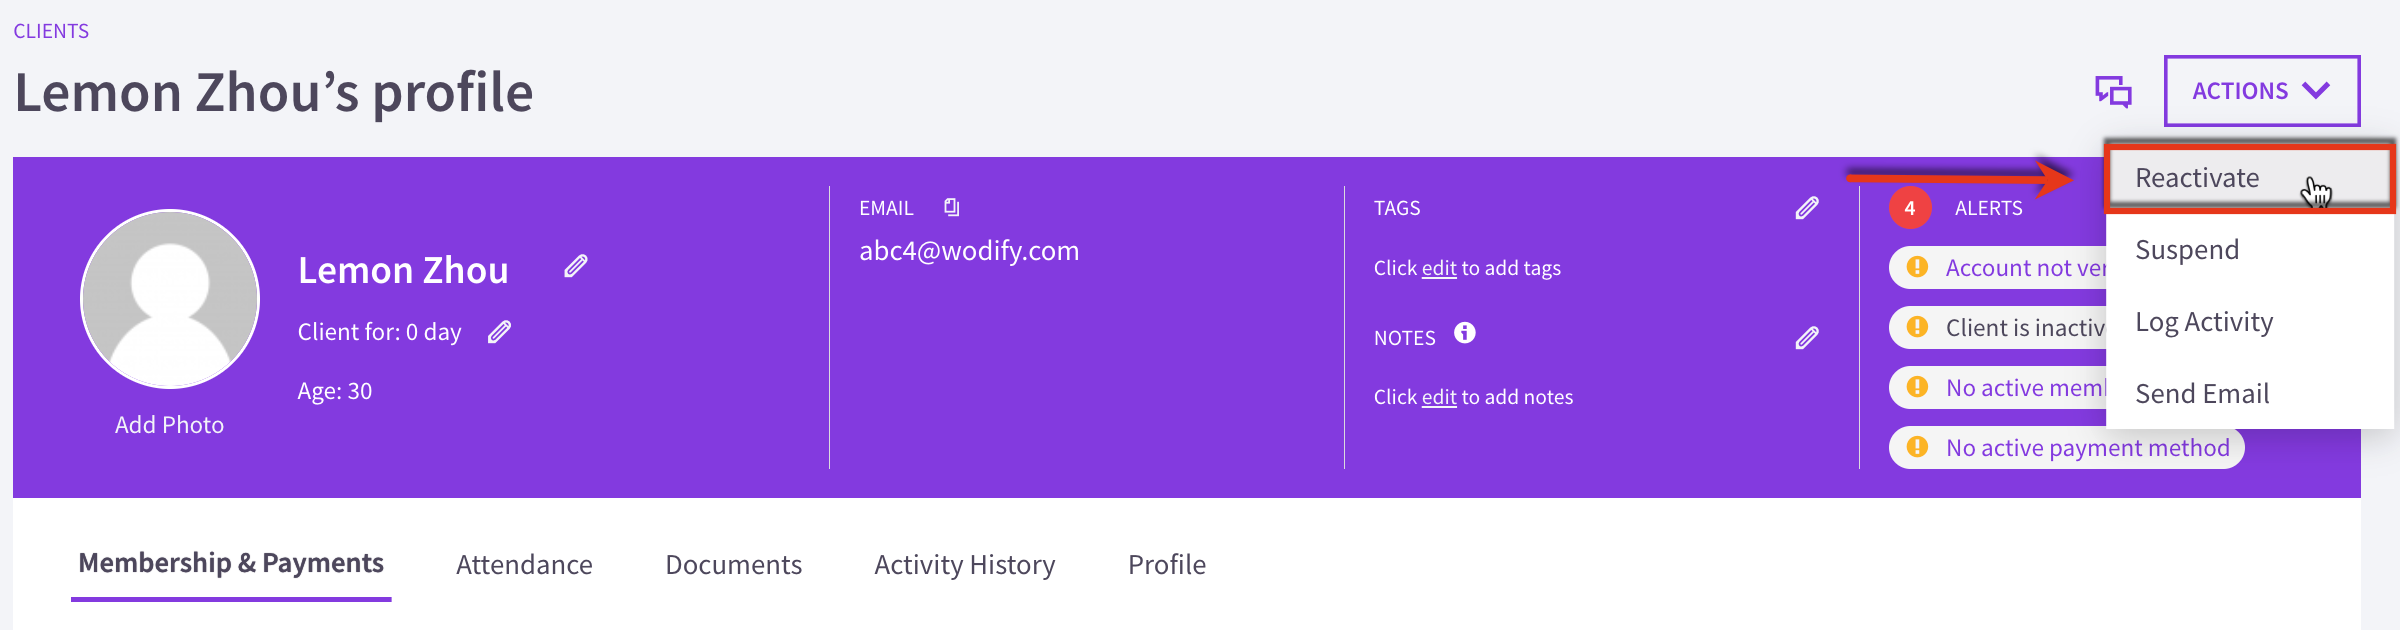Open the No active payment method alert
2400x630 pixels.
pyautogui.click(x=2067, y=448)
